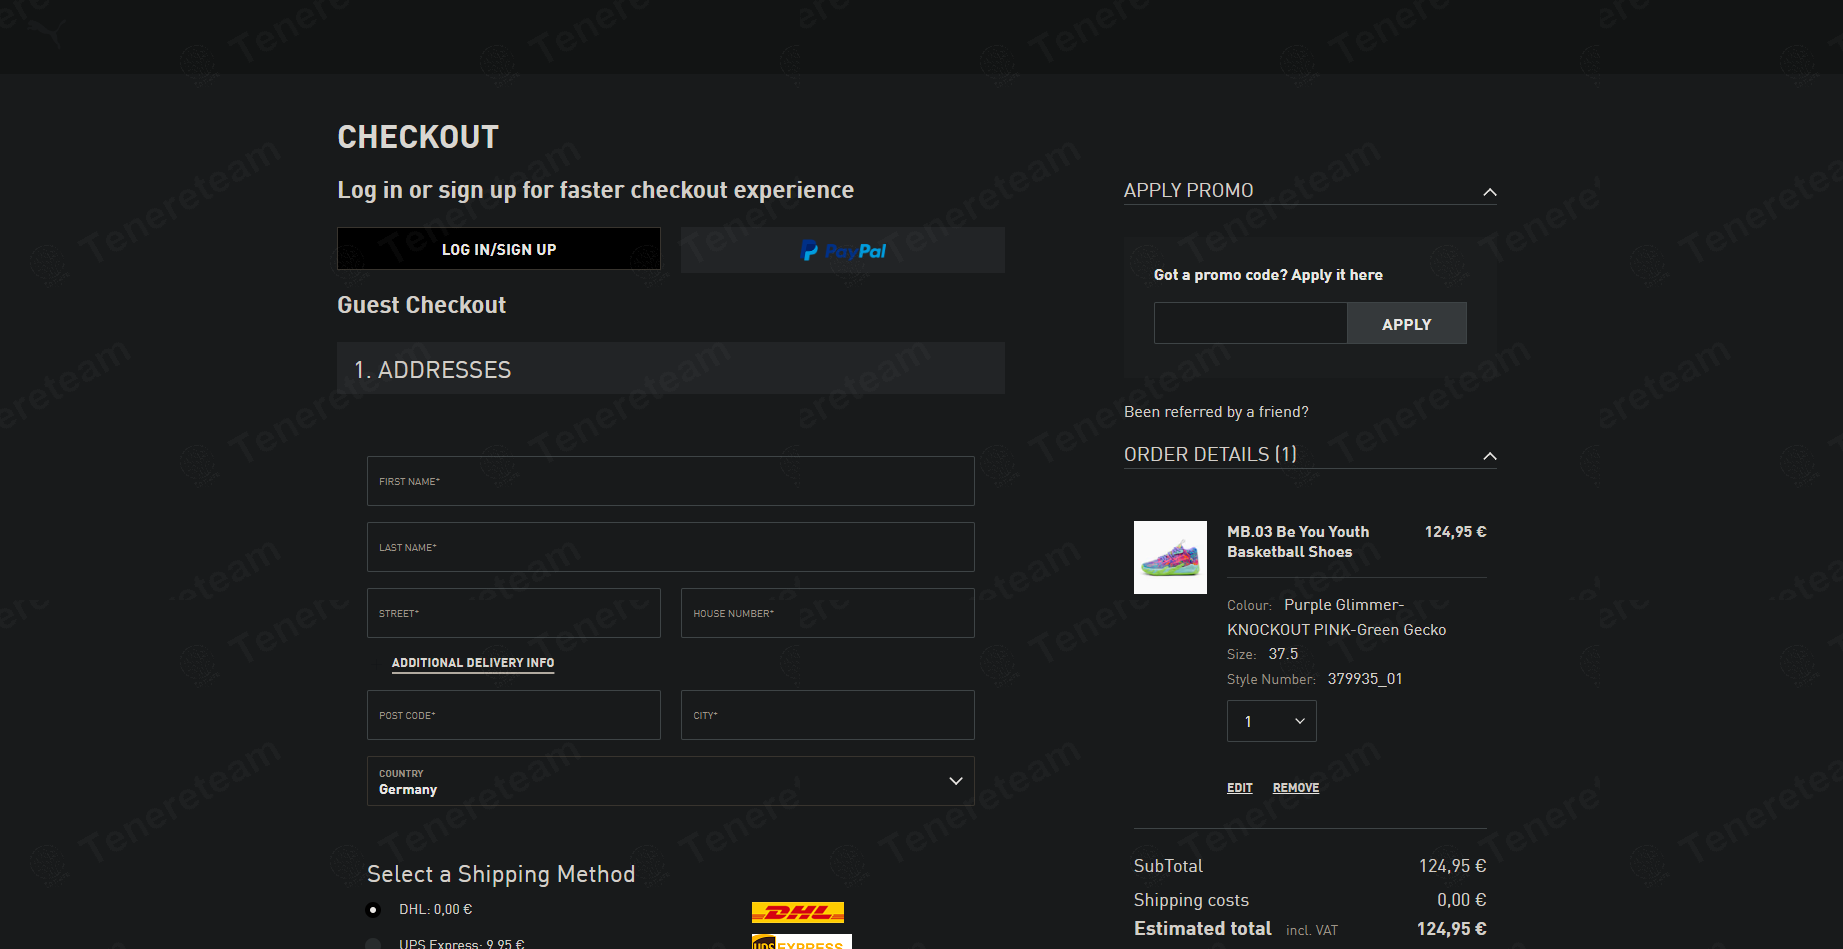Viewport: 1843px width, 949px height.
Task: Open the quantity dropdown showing 1
Action: tap(1272, 721)
